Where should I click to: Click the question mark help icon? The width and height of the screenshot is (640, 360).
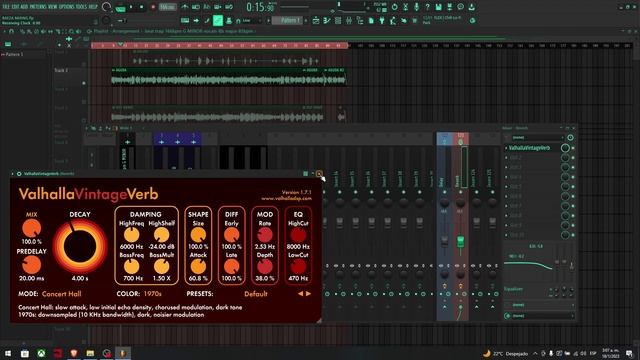click(427, 7)
